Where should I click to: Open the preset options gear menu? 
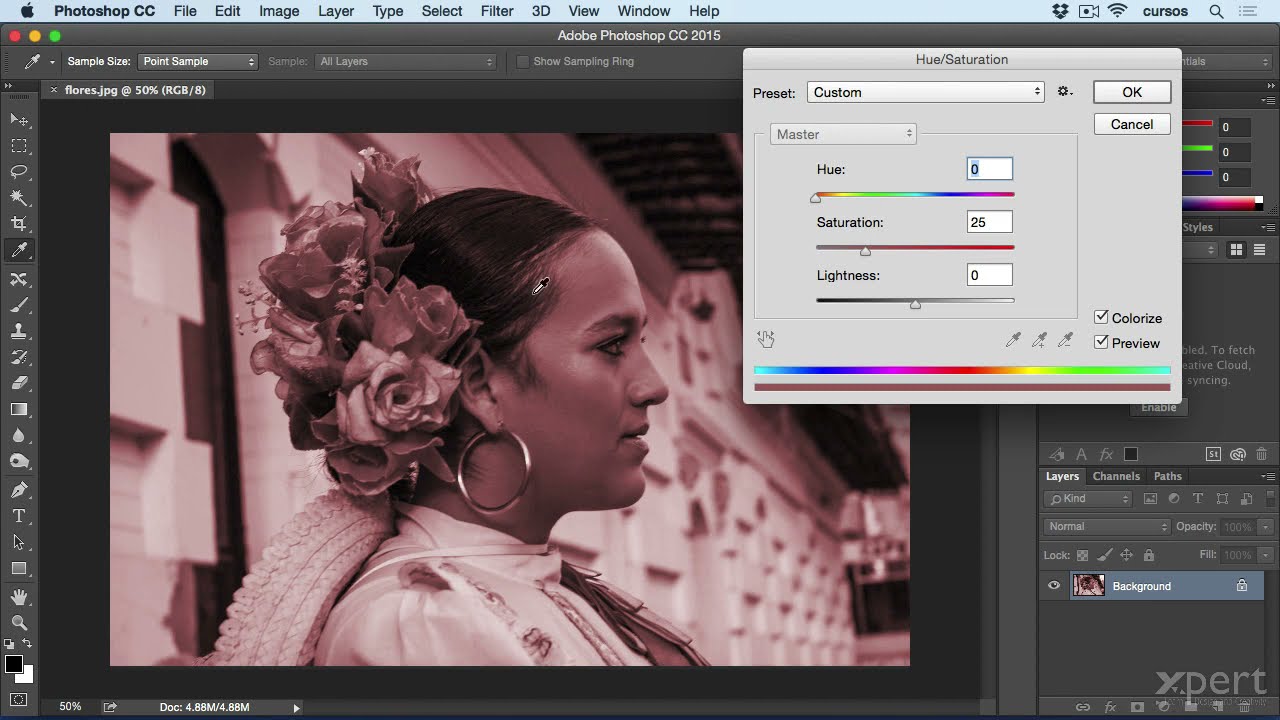tap(1065, 92)
